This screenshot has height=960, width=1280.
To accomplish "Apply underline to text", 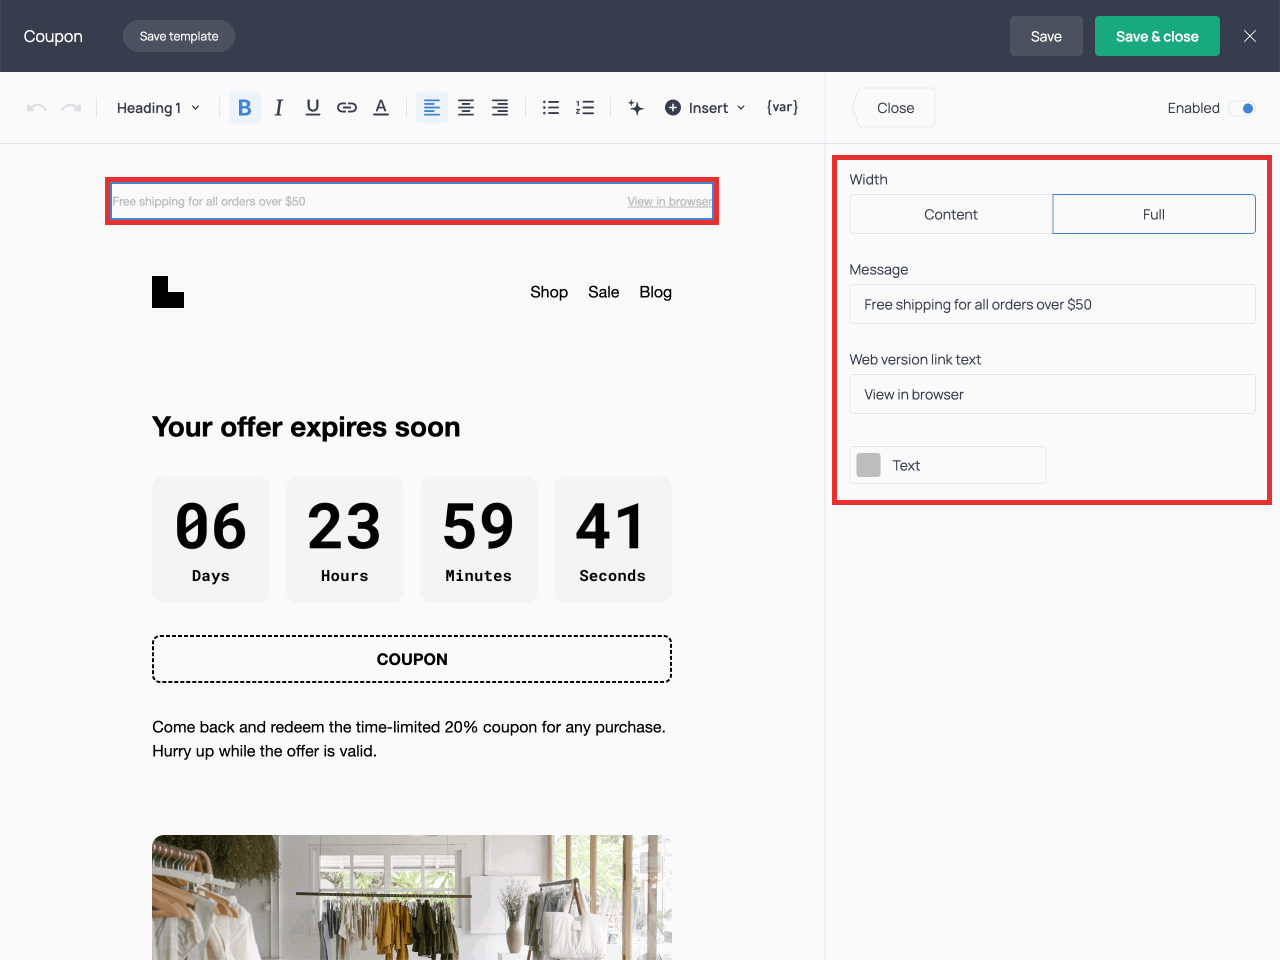I will coord(313,108).
